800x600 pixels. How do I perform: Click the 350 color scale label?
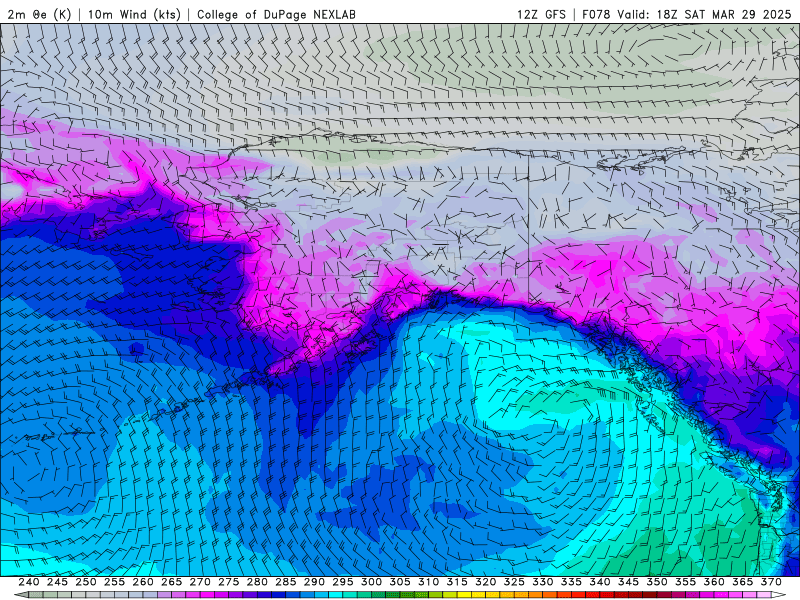click(x=657, y=582)
